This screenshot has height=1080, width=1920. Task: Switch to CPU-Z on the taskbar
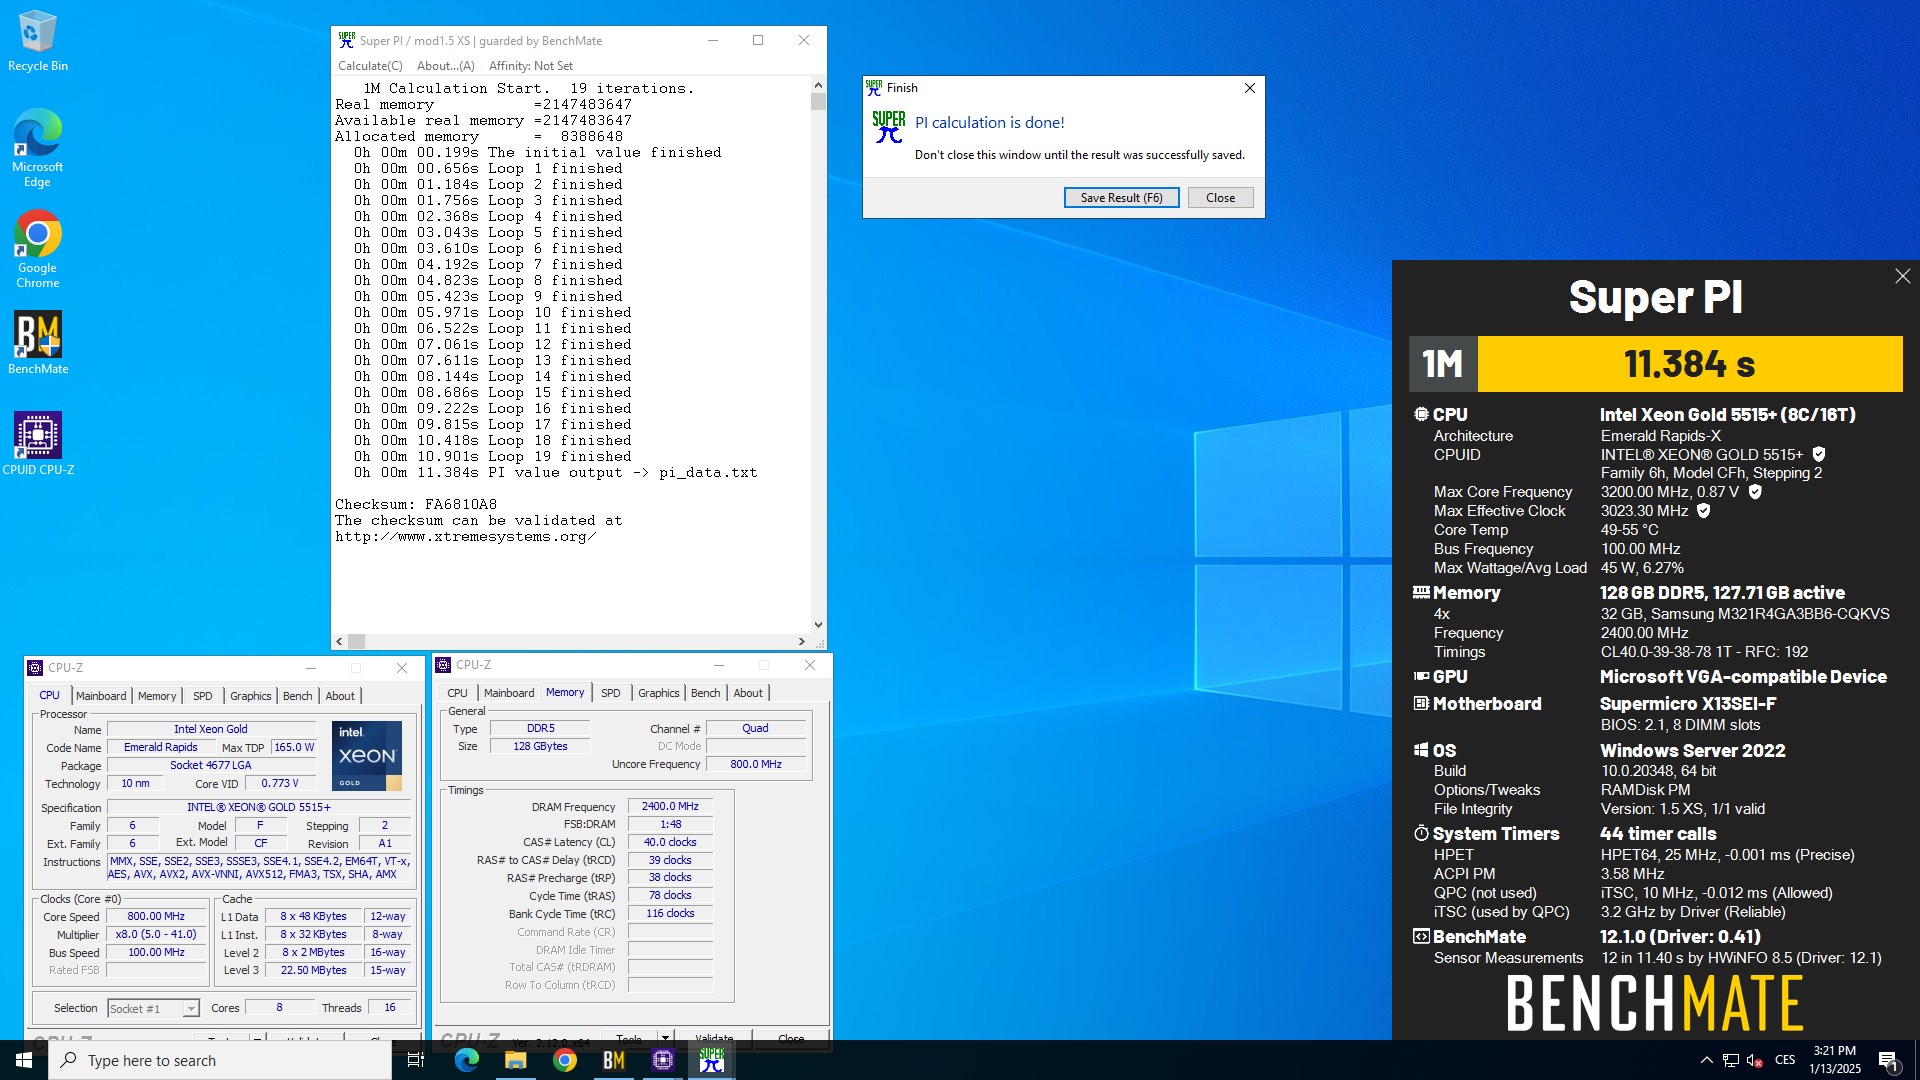point(663,1060)
